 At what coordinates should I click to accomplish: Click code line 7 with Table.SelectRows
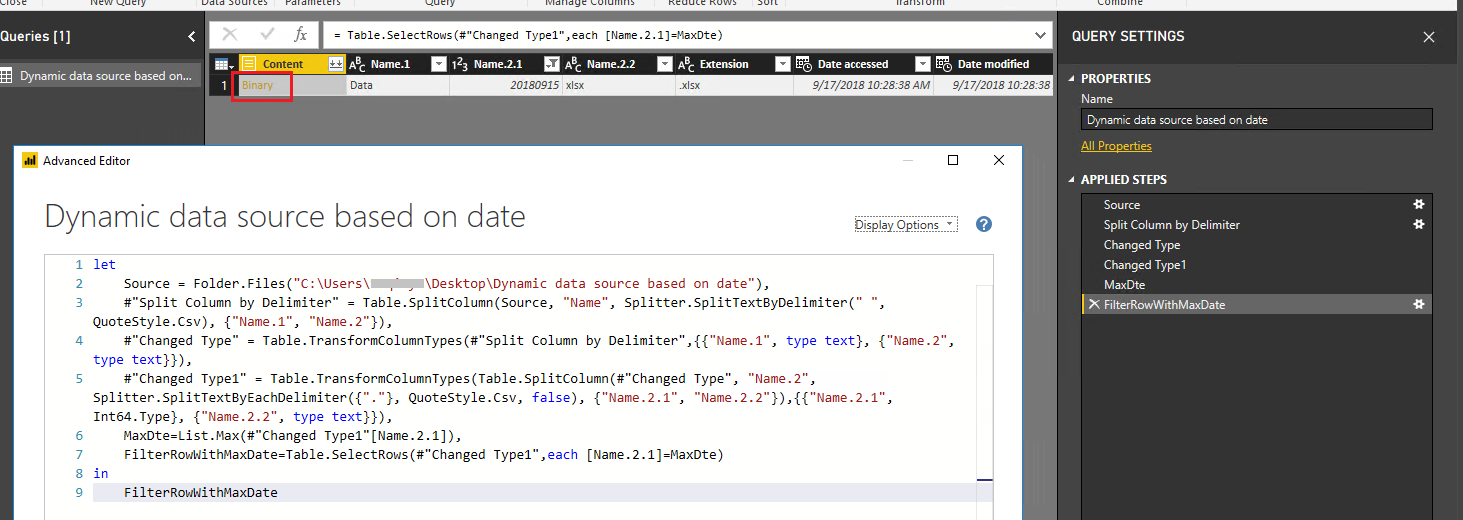point(423,455)
